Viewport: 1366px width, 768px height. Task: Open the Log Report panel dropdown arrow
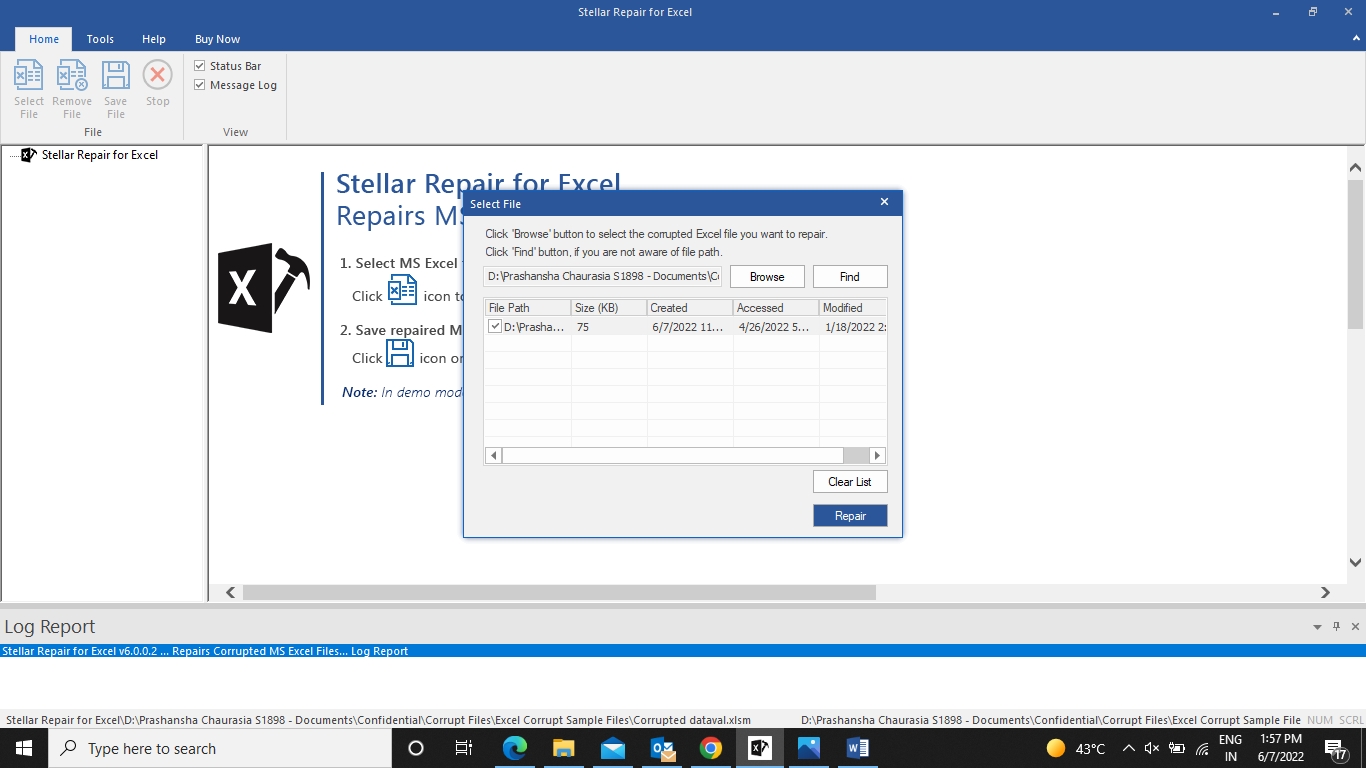click(x=1317, y=627)
